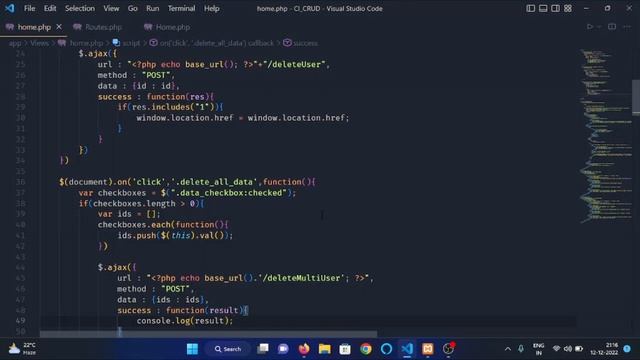Open editor More Actions ellipsis
The width and height of the screenshot is (640, 360).
click(627, 27)
